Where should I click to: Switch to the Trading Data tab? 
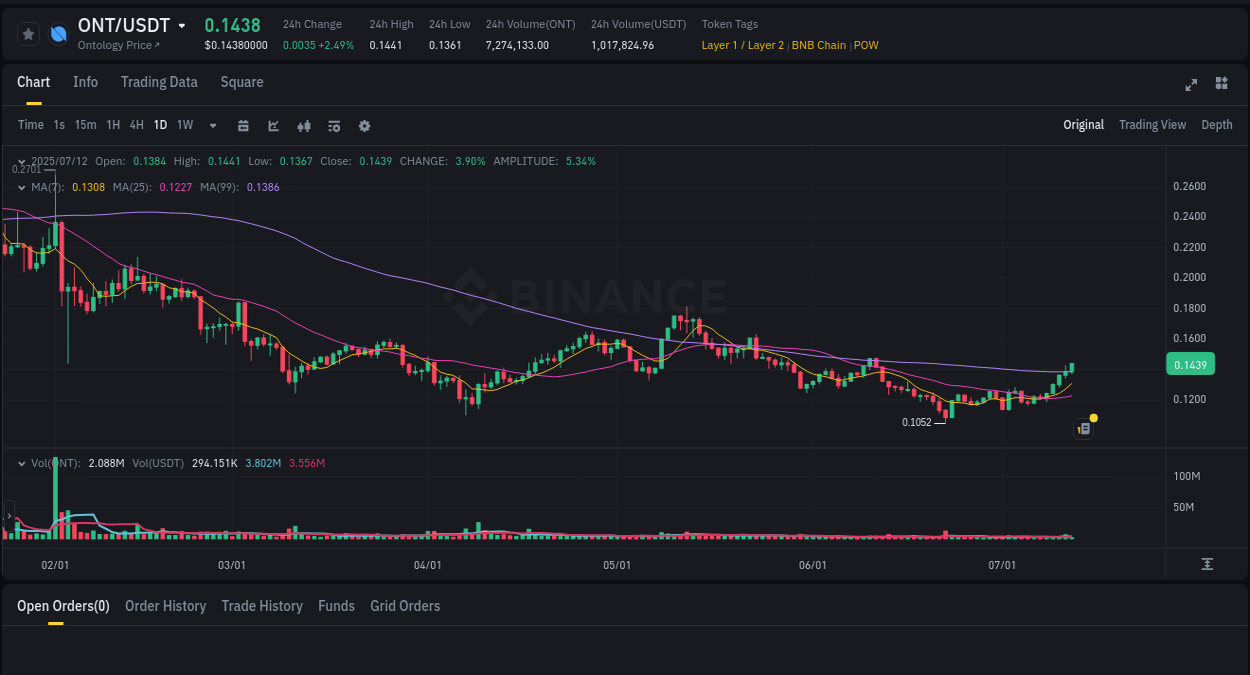point(159,82)
